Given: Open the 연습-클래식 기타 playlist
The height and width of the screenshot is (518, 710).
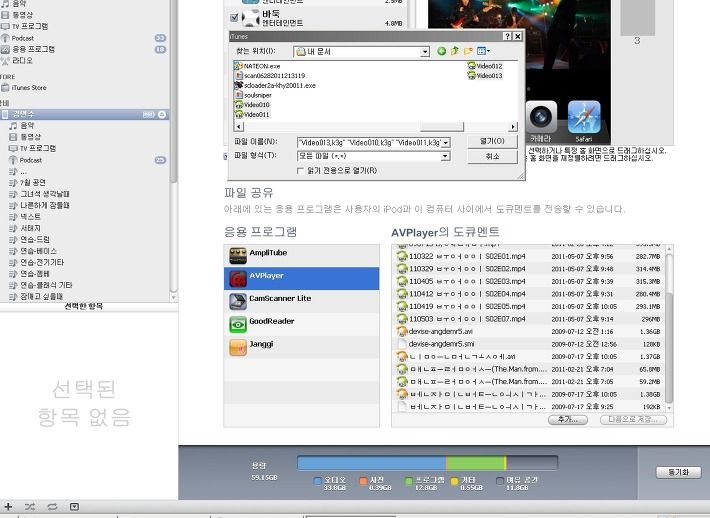Looking at the screenshot, I should click(41, 285).
